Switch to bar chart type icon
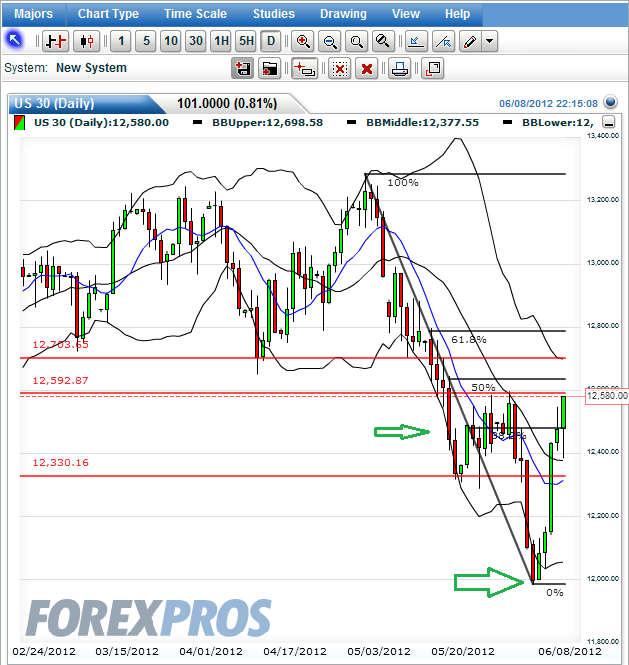The width and height of the screenshot is (629, 665). (x=56, y=41)
